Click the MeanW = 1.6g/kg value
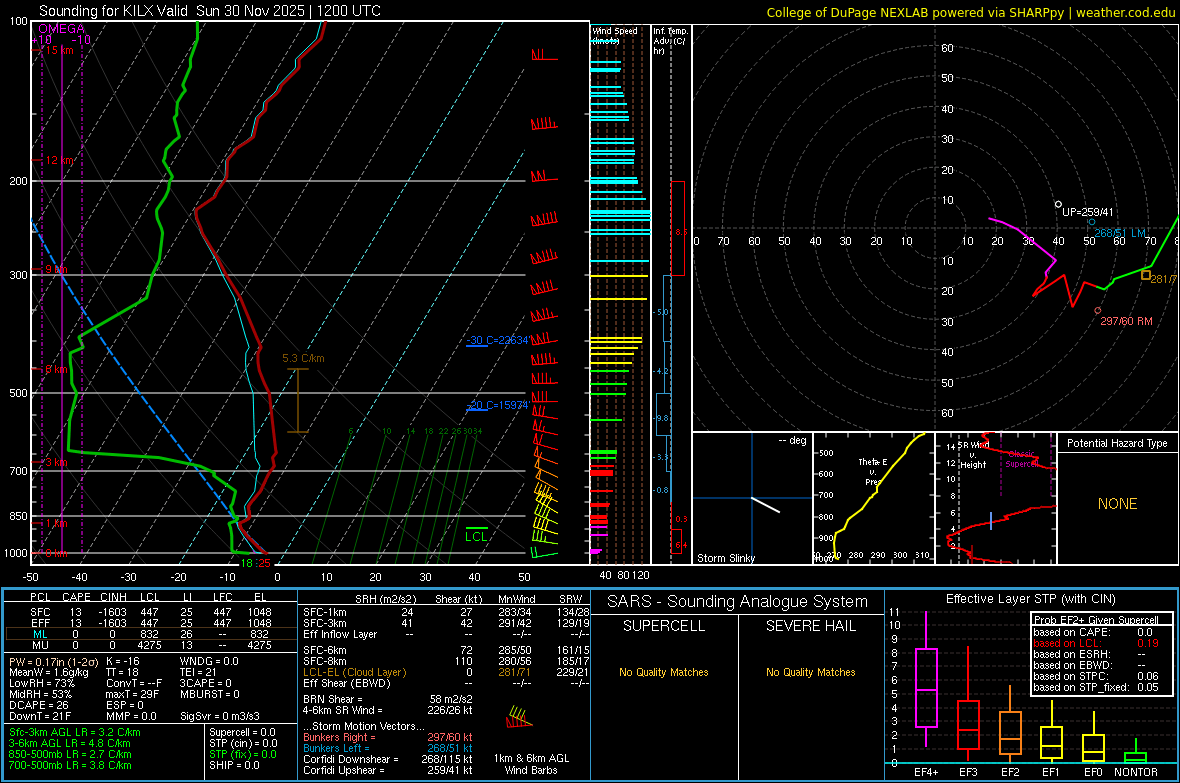The image size is (1180, 783). pos(49,672)
